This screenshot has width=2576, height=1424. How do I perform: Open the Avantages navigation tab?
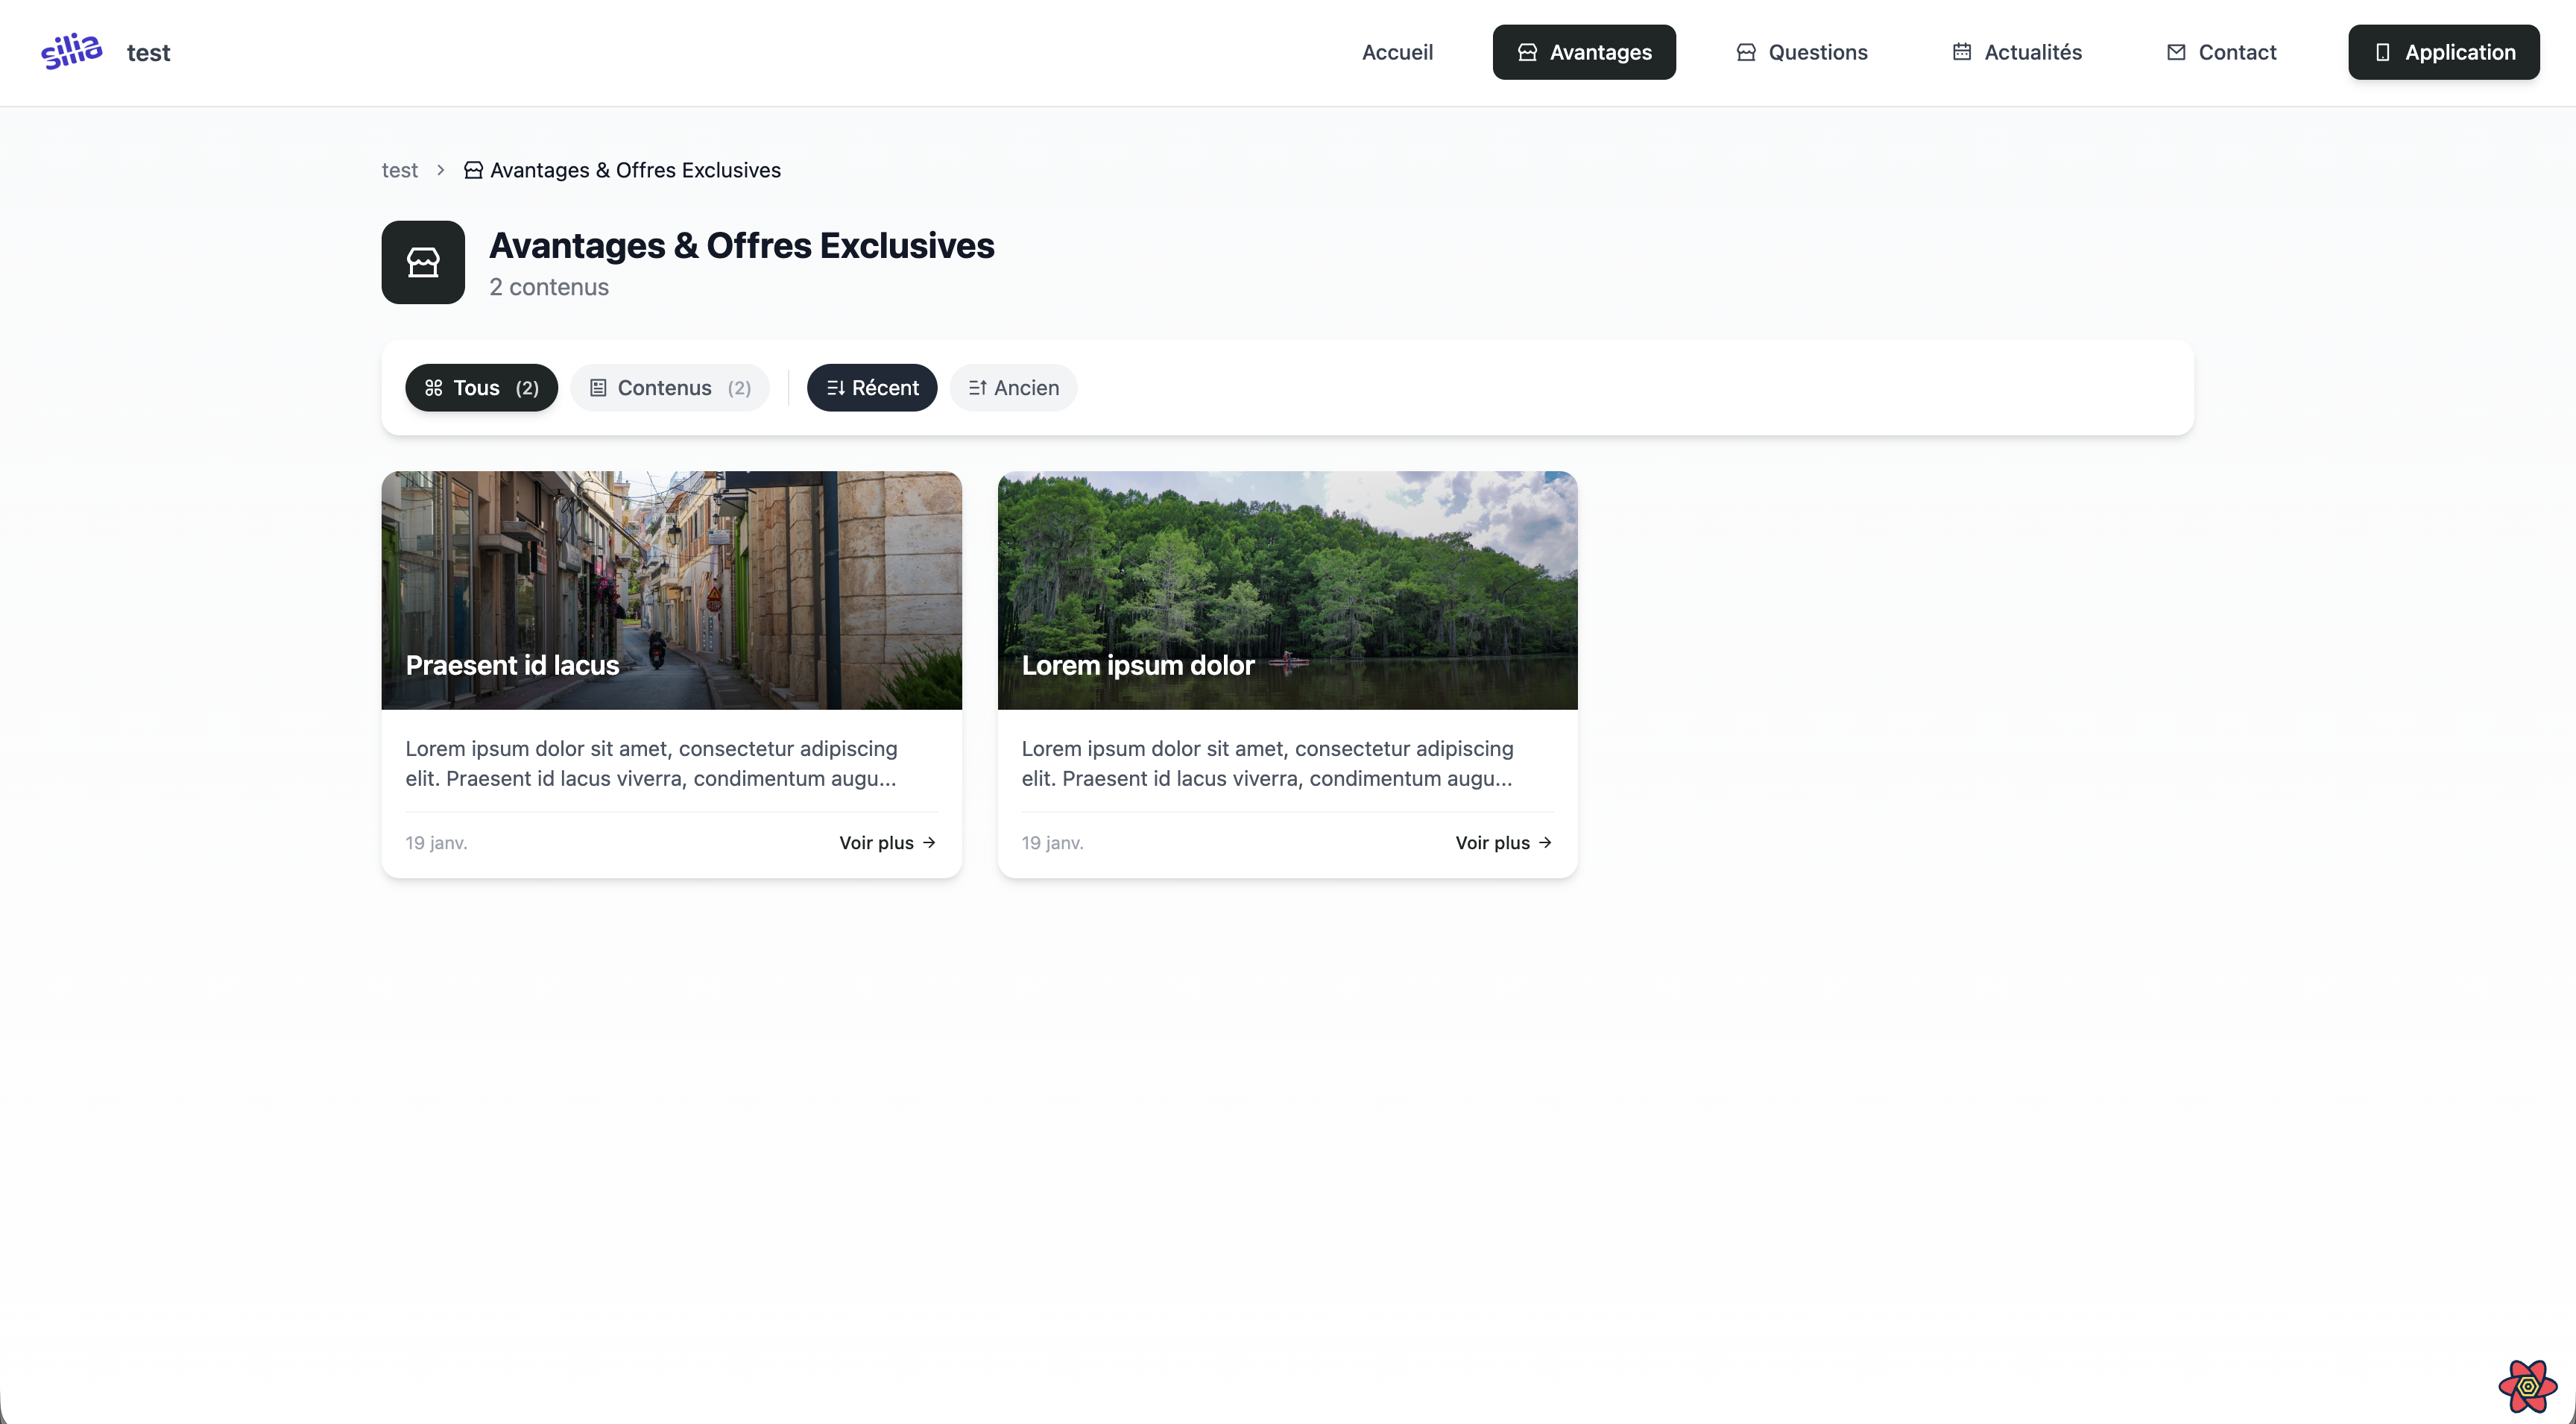tap(1584, 52)
